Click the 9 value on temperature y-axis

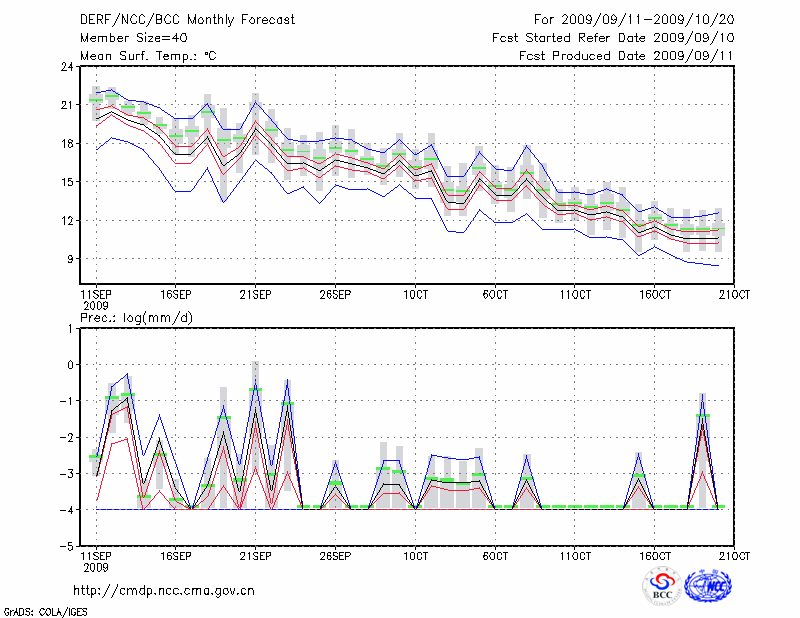(69, 258)
